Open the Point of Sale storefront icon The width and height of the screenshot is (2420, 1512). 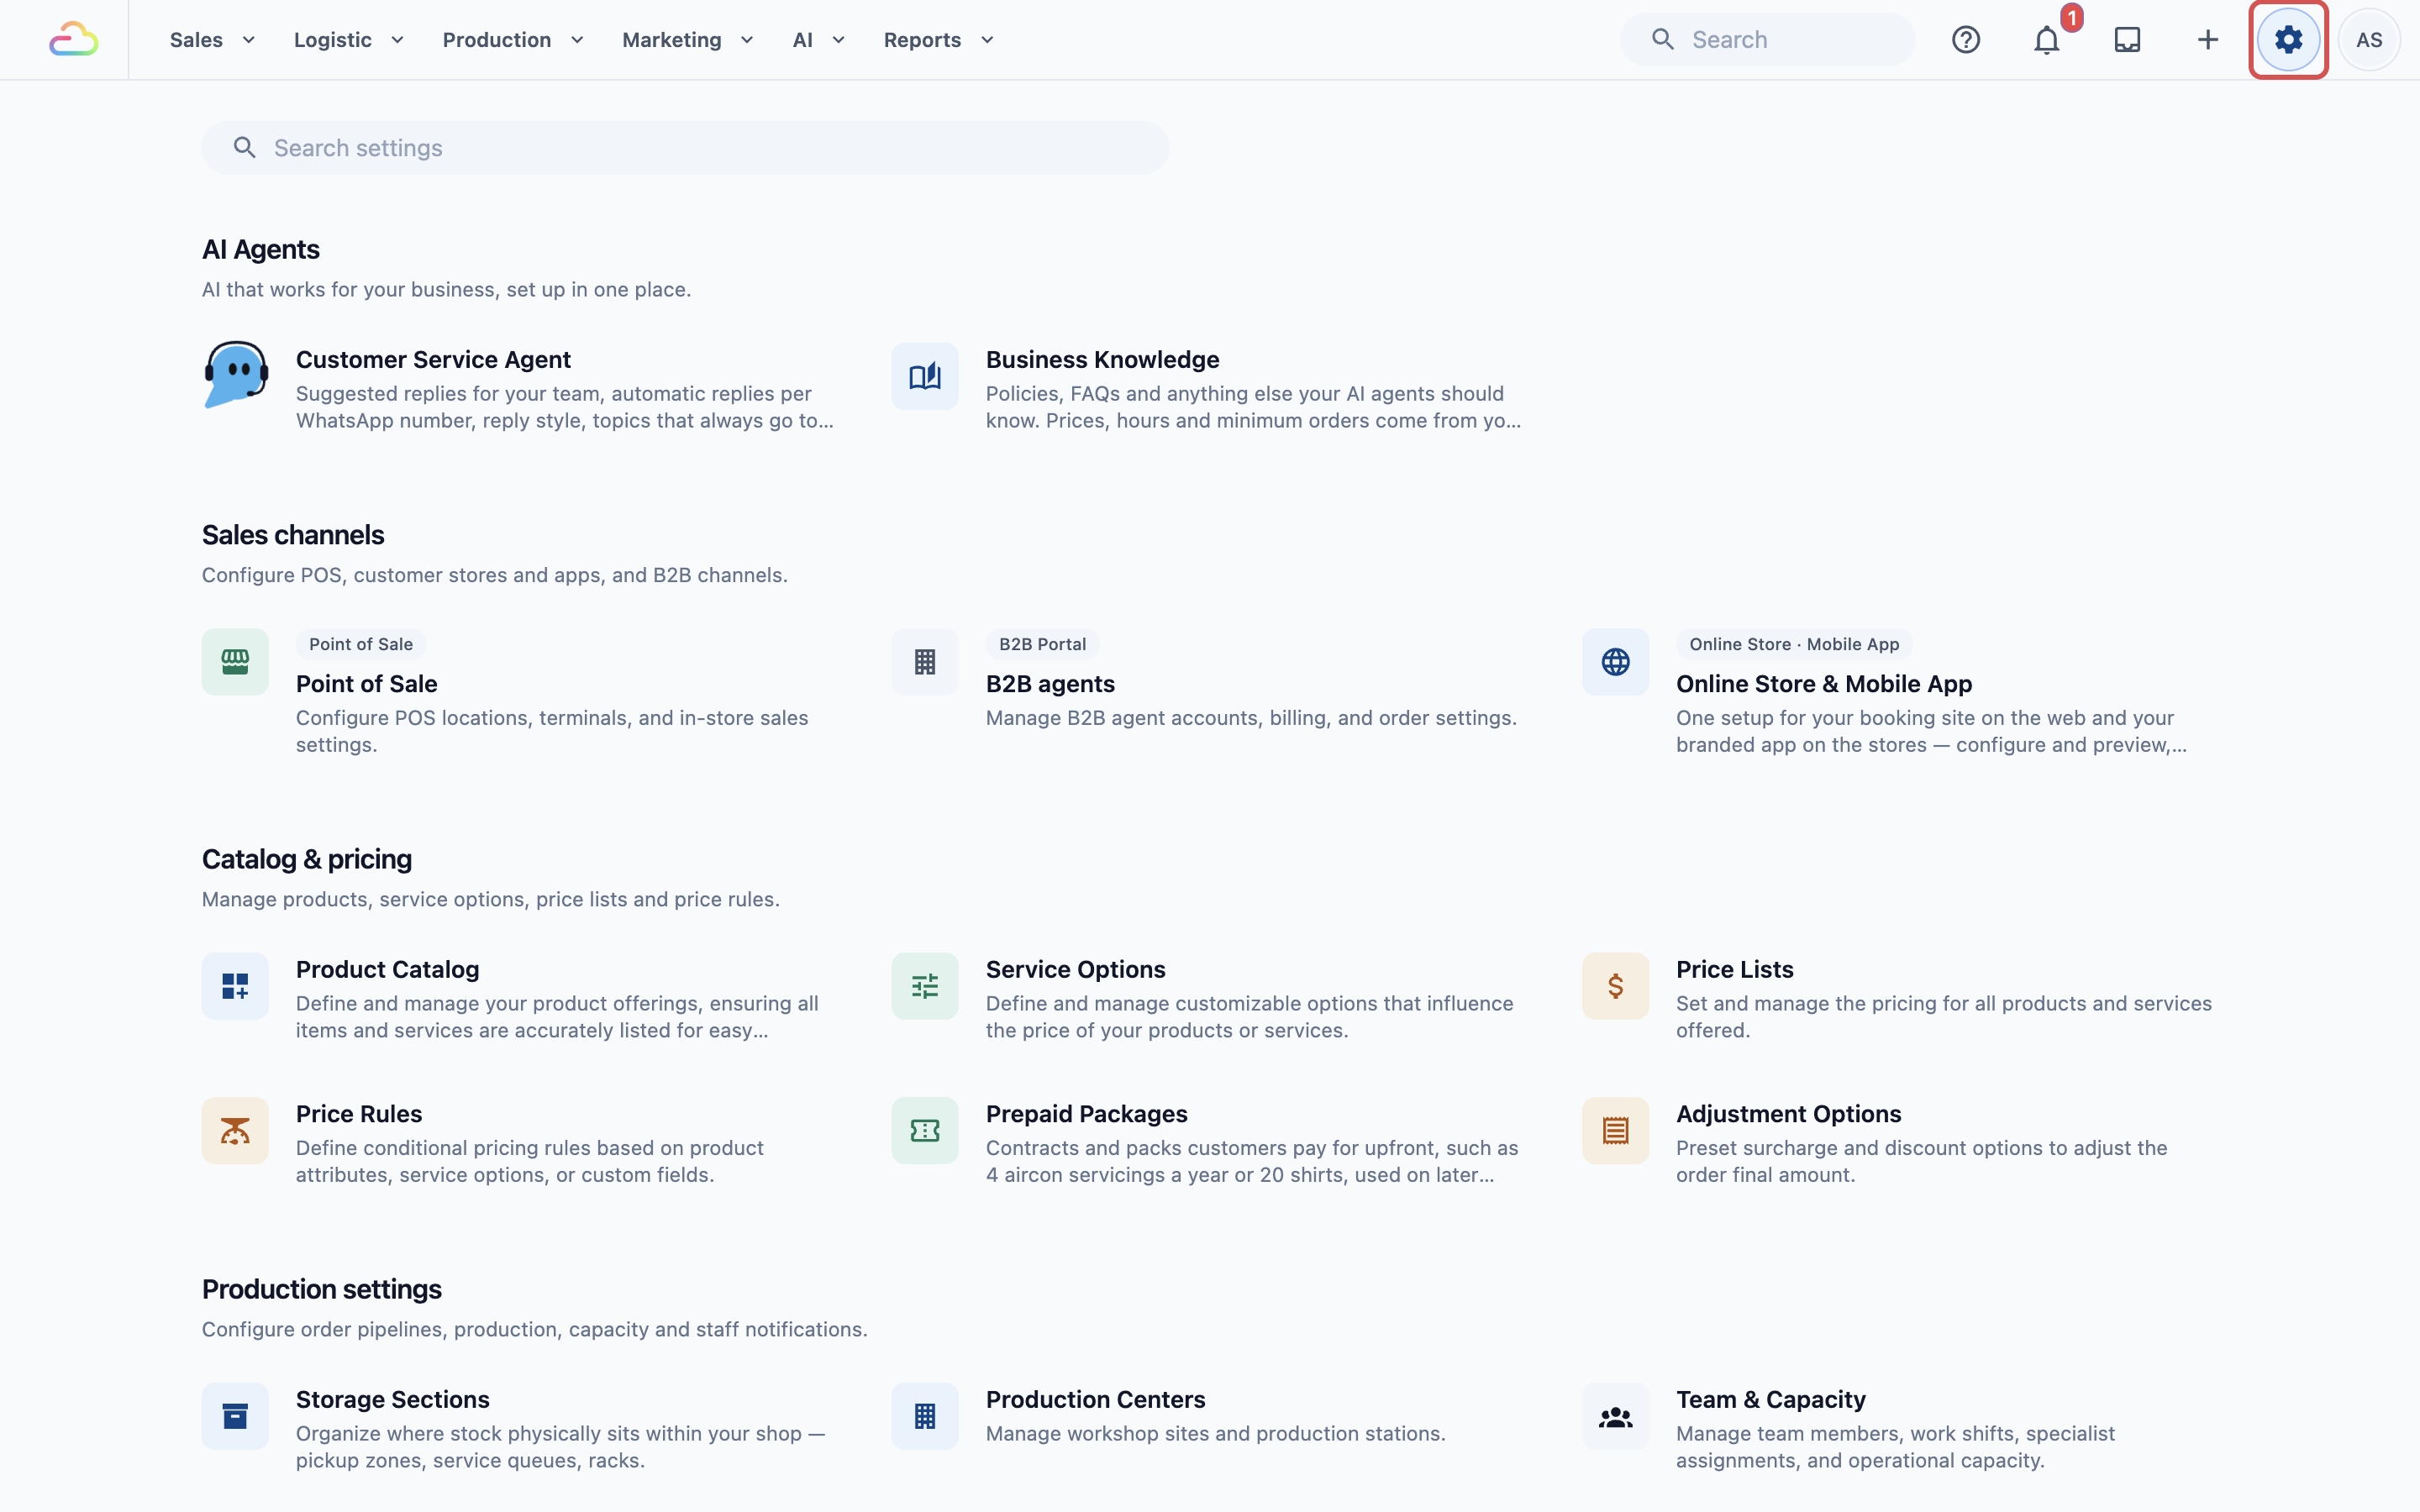click(235, 662)
